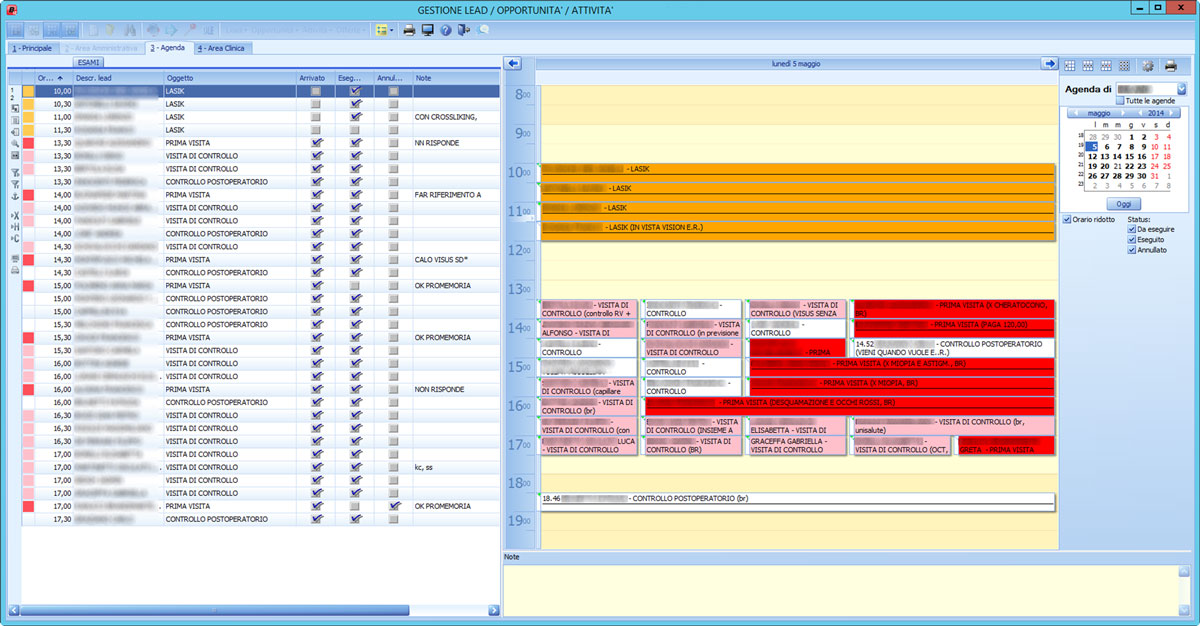Enable the Tutte le agende checkbox

tap(1120, 101)
